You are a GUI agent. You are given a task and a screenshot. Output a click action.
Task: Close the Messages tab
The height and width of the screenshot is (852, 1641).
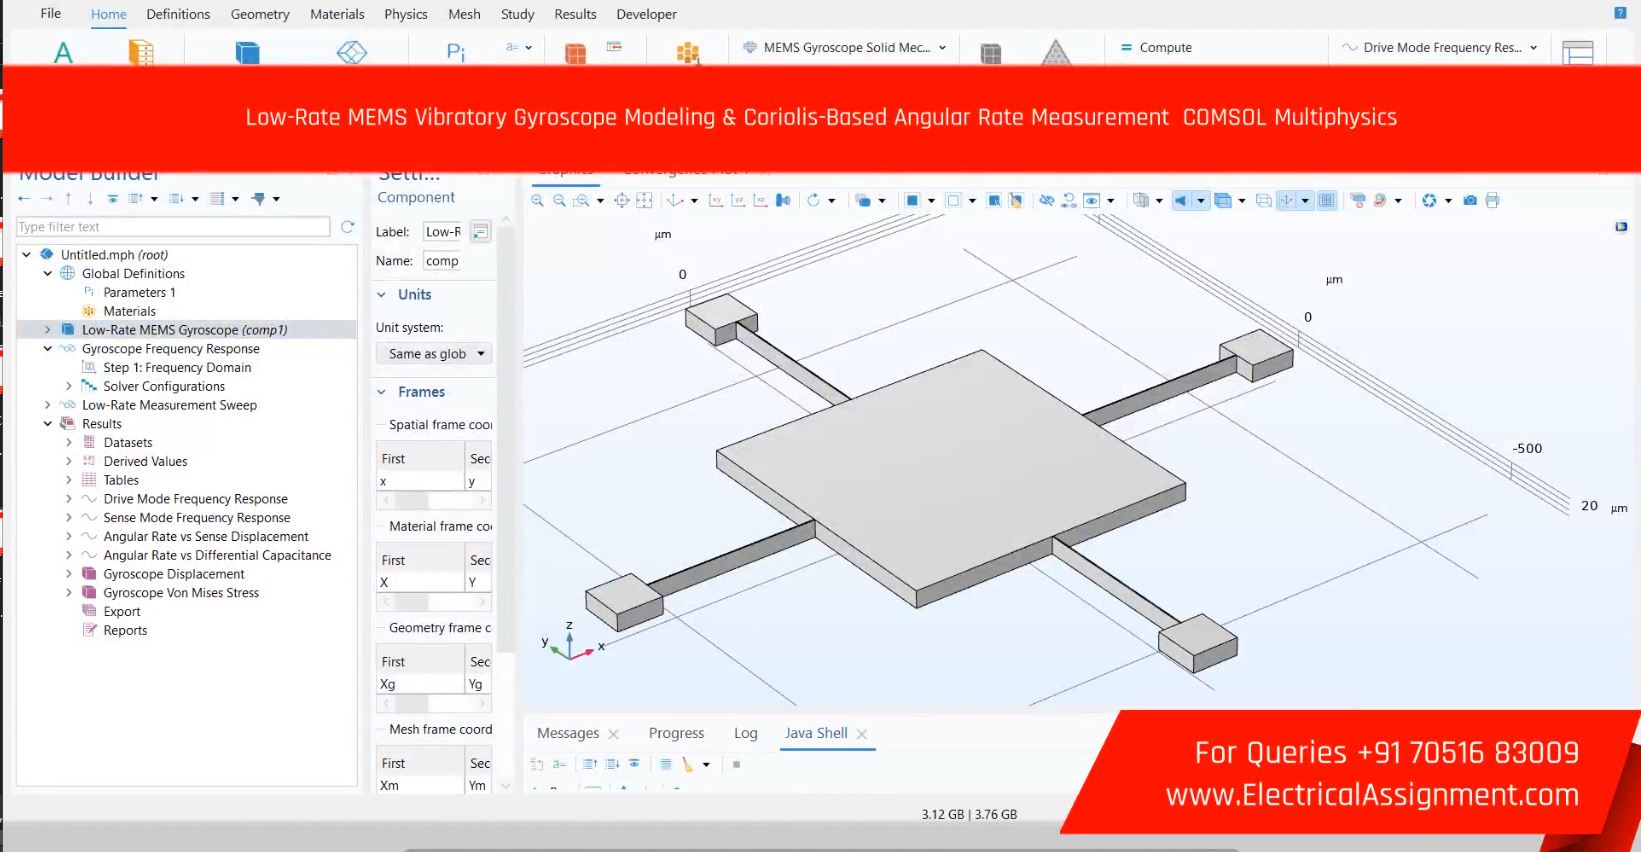point(614,734)
